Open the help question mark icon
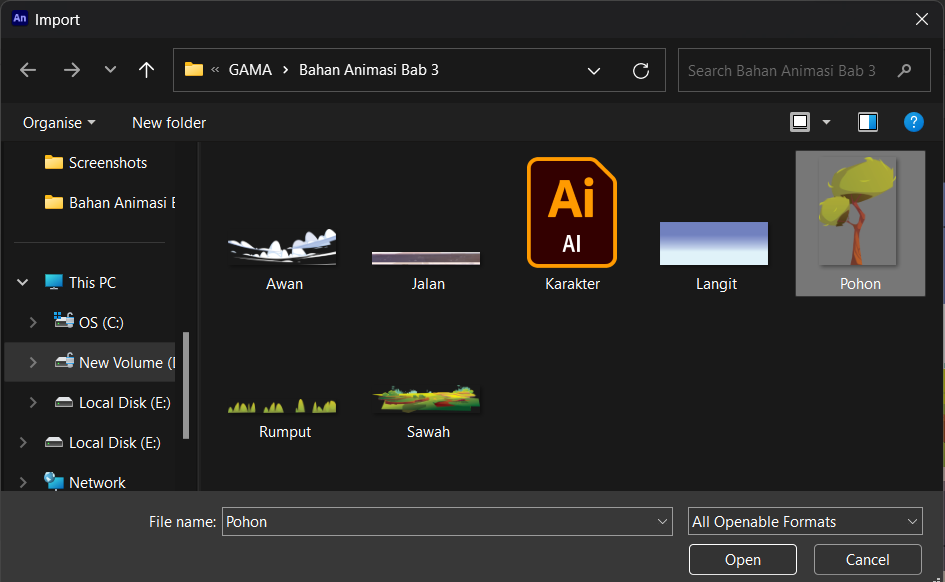The width and height of the screenshot is (945, 582). pos(914,122)
